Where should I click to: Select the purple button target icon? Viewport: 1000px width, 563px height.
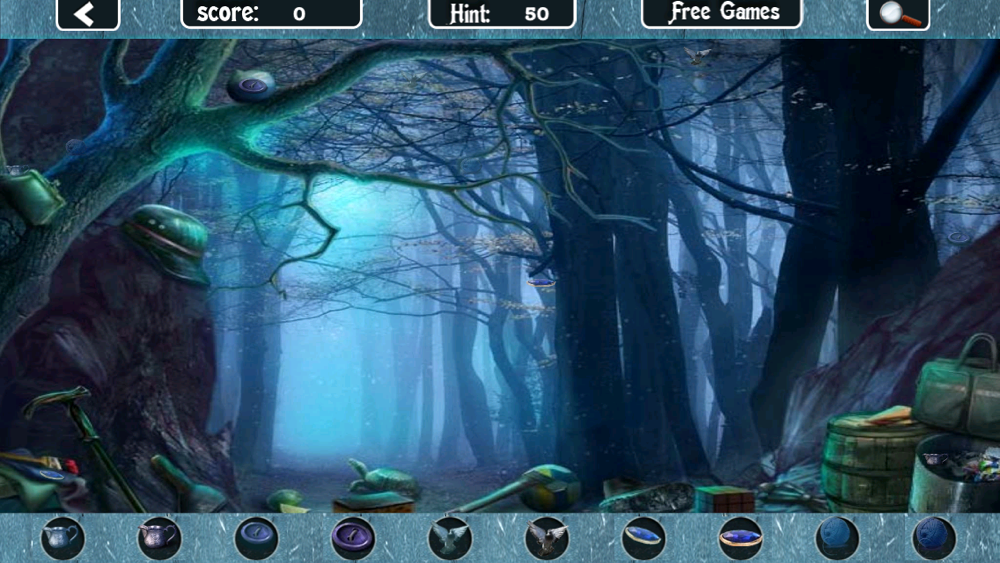(x=353, y=538)
